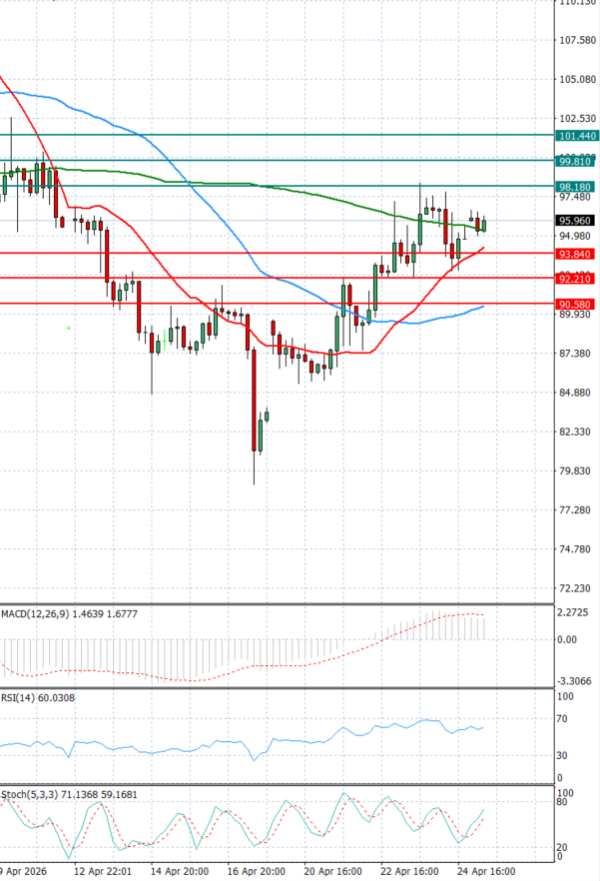Click the 74.780 price axis value
This screenshot has height=881, width=600.
pos(577,549)
